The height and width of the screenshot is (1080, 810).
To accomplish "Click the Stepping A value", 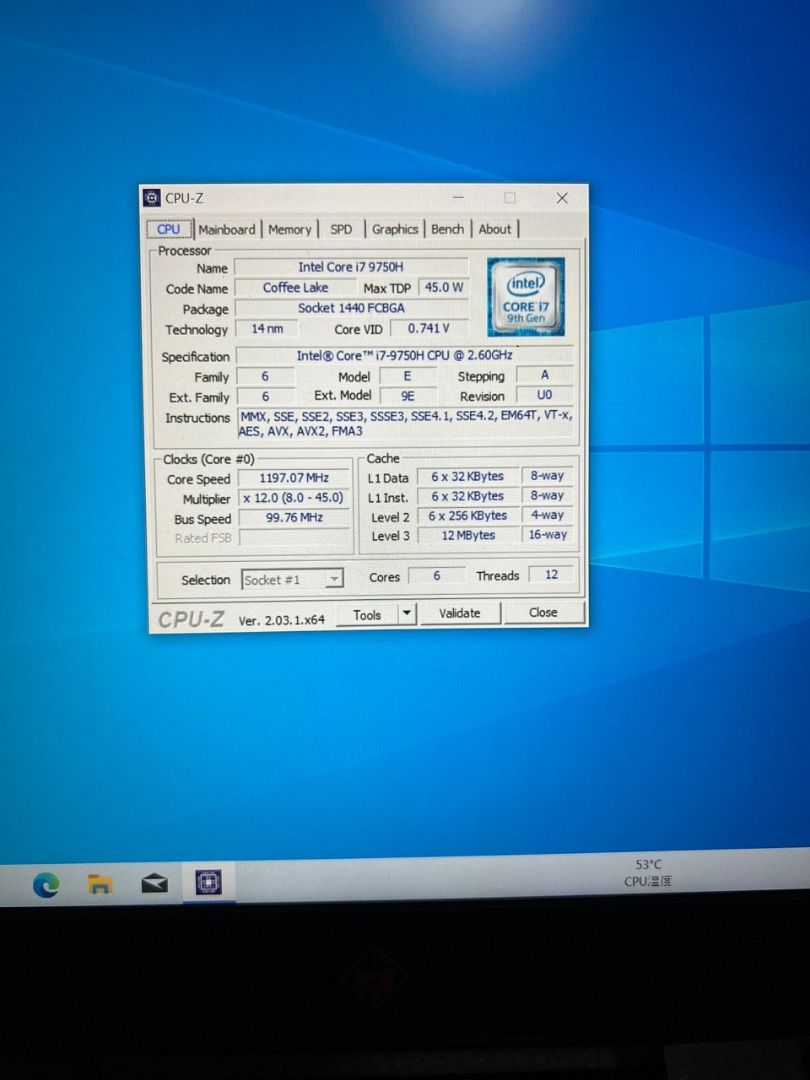I will click(544, 375).
